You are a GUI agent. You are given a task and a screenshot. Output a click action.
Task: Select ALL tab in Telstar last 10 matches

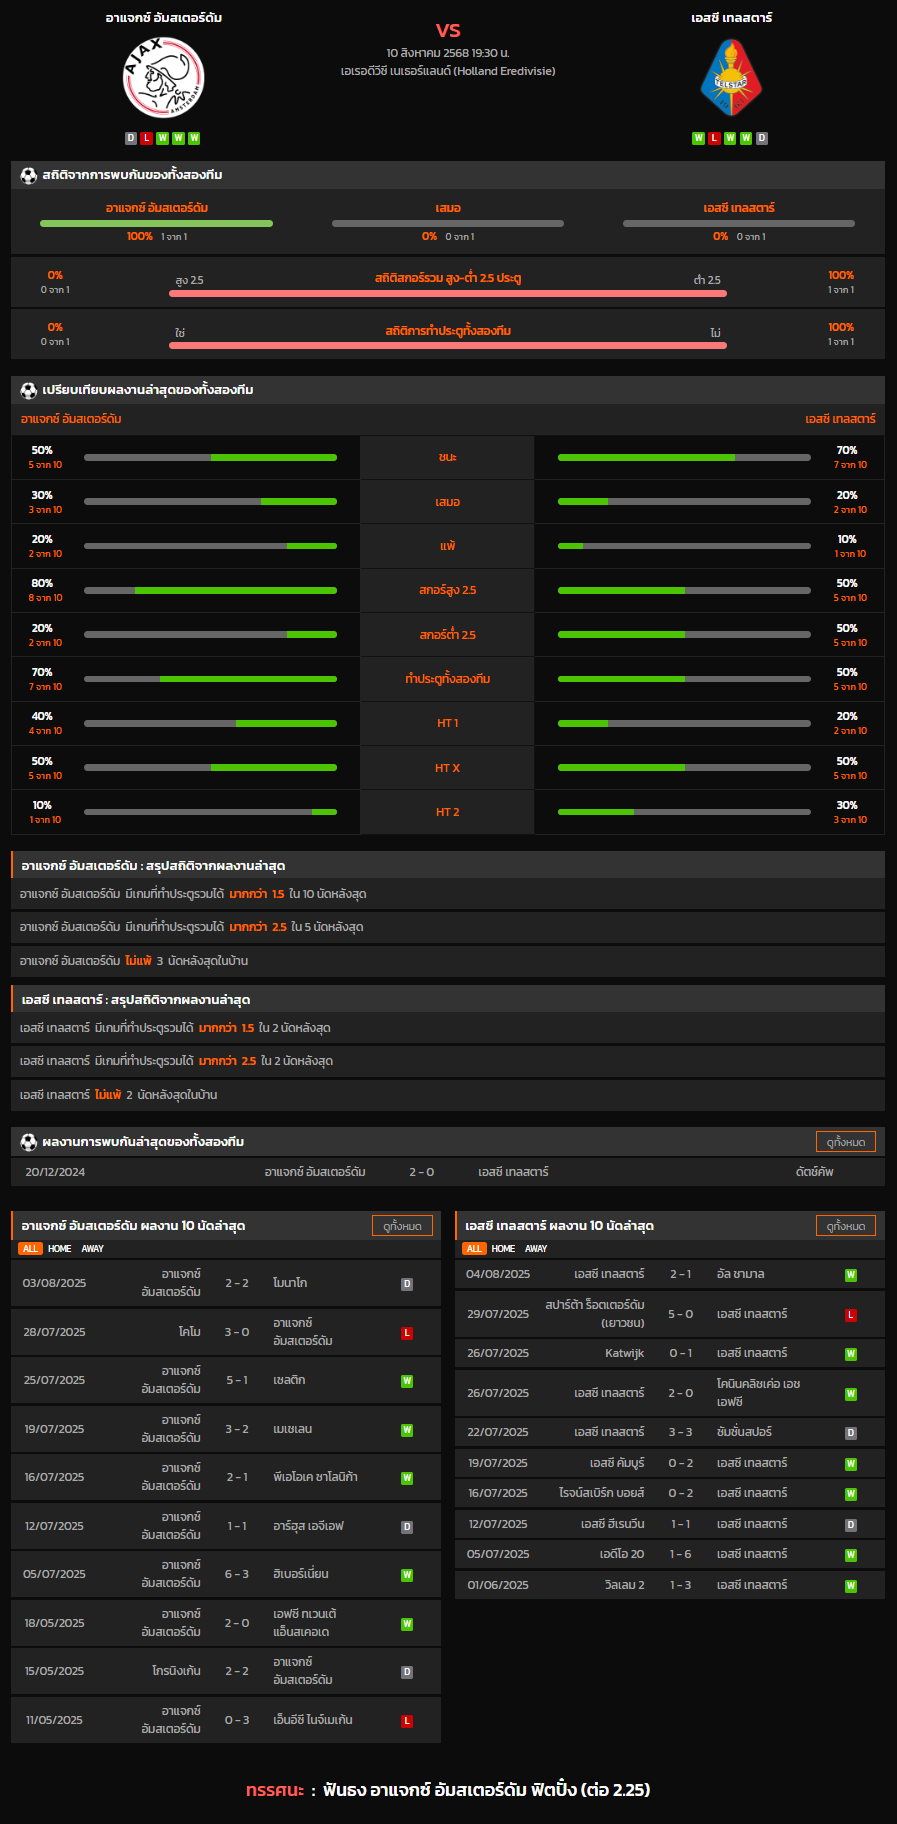(474, 1248)
